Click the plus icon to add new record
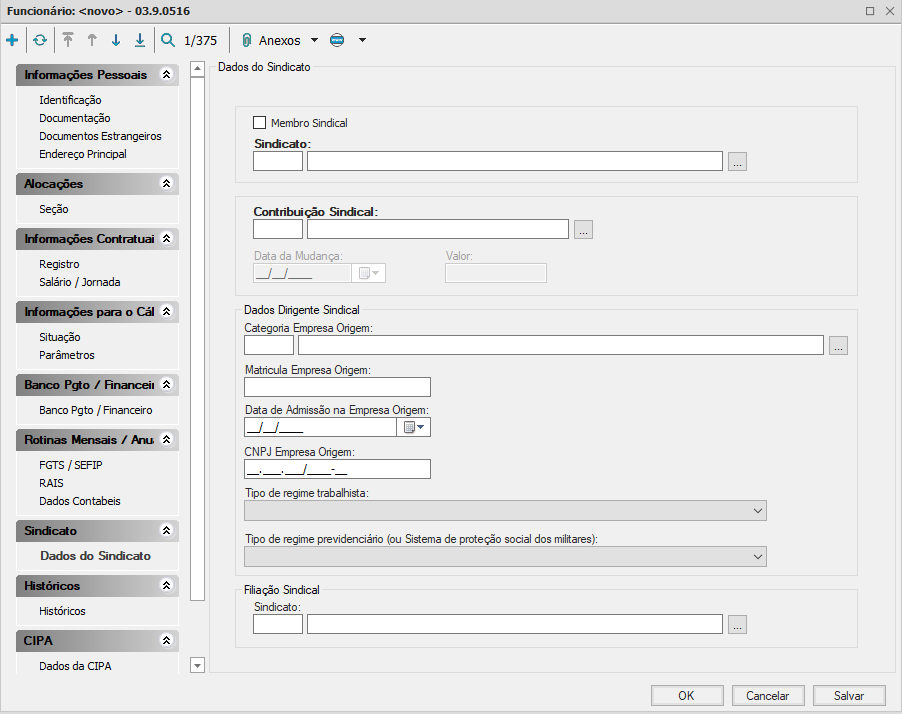This screenshot has height=714, width=902. pyautogui.click(x=12, y=41)
